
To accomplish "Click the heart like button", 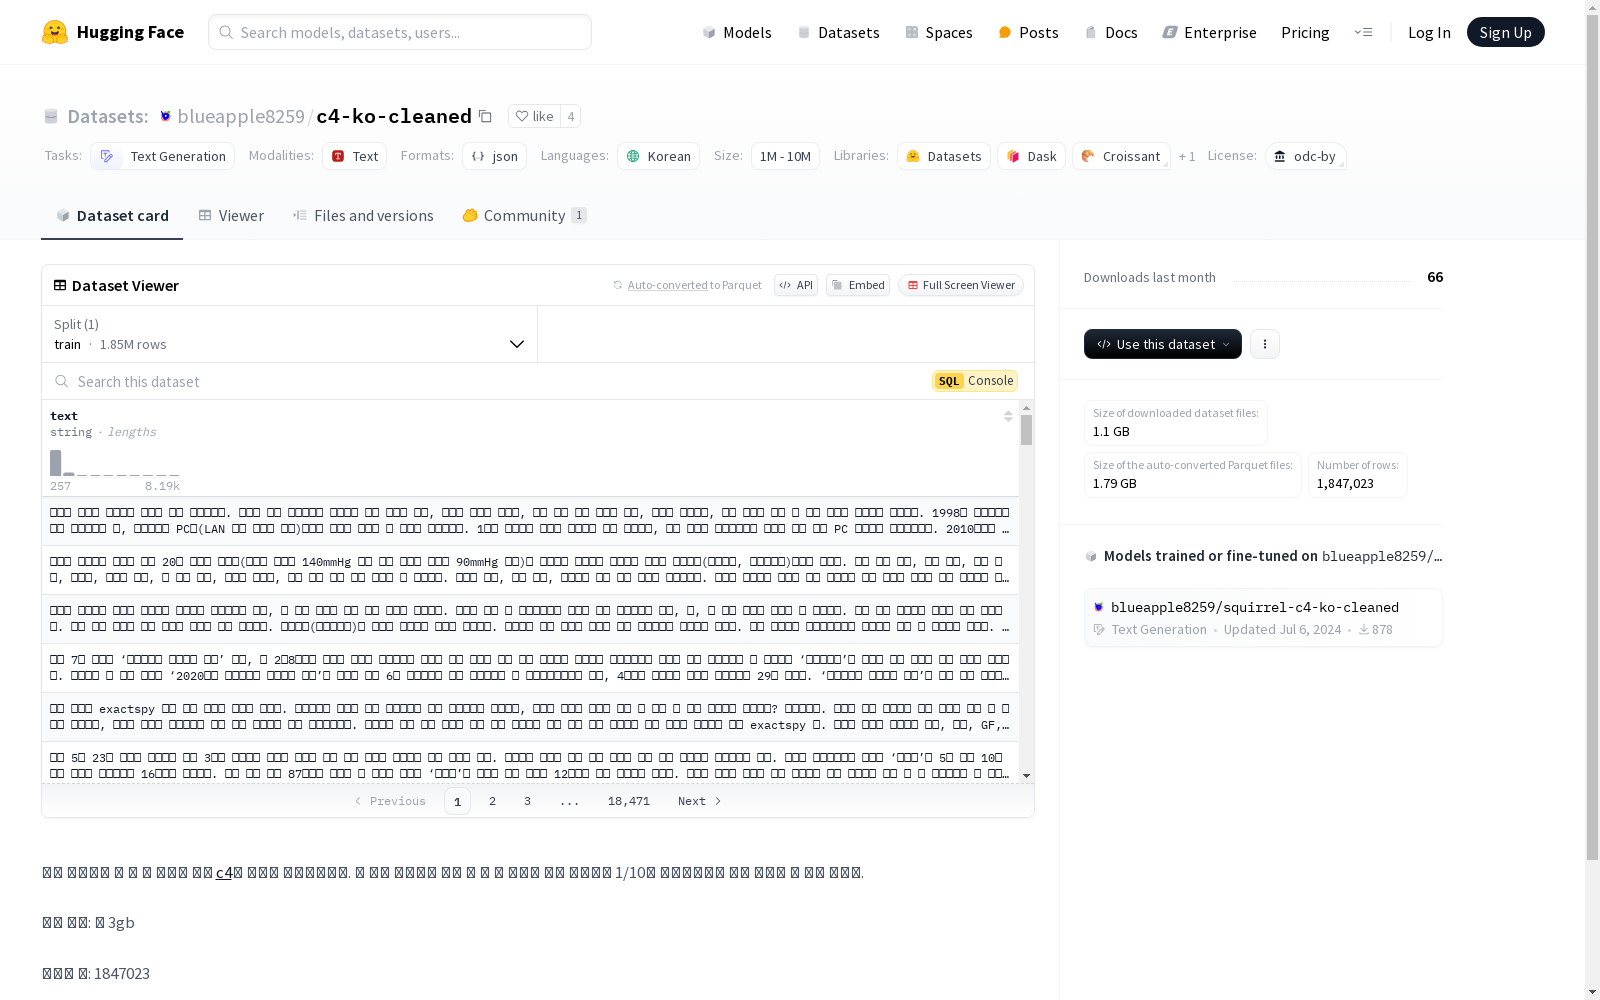I will pyautogui.click(x=534, y=116).
